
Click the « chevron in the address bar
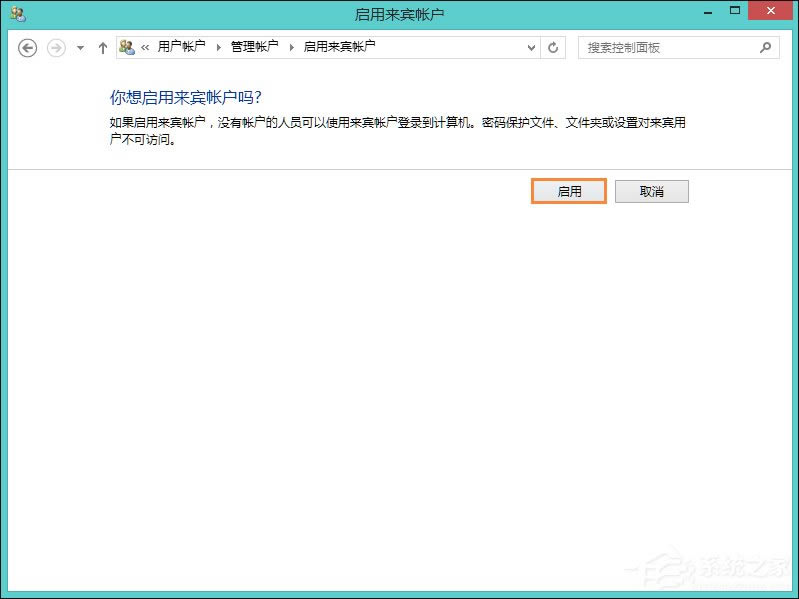(145, 47)
